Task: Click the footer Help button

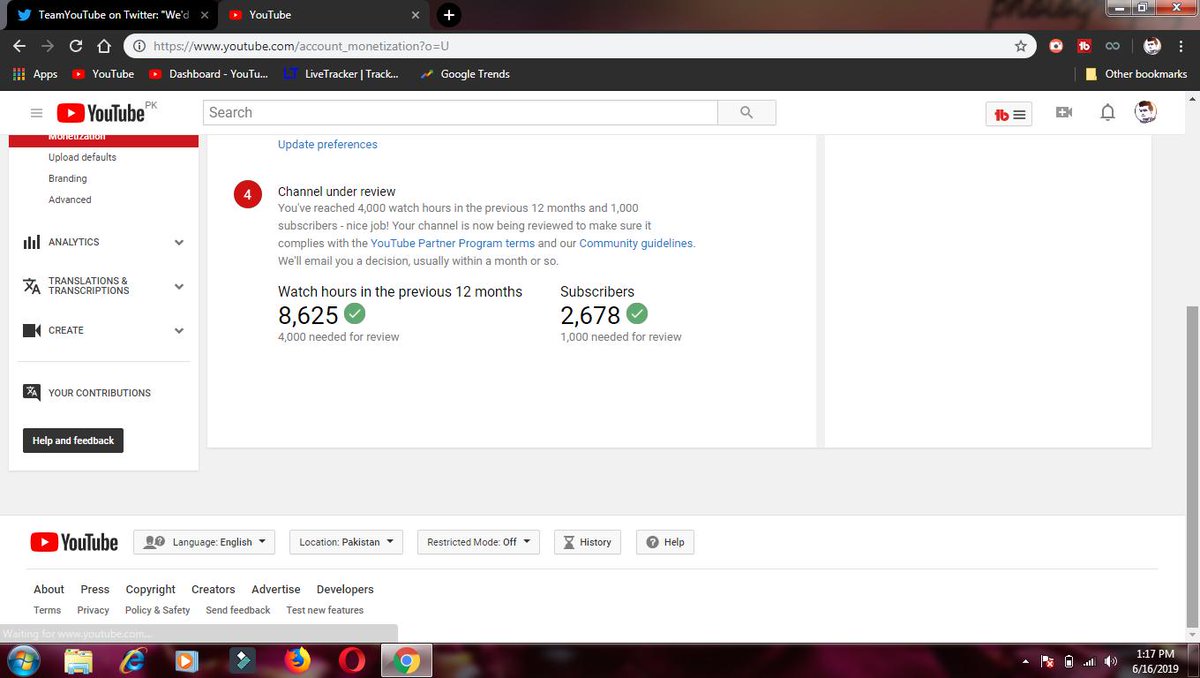Action: [665, 542]
